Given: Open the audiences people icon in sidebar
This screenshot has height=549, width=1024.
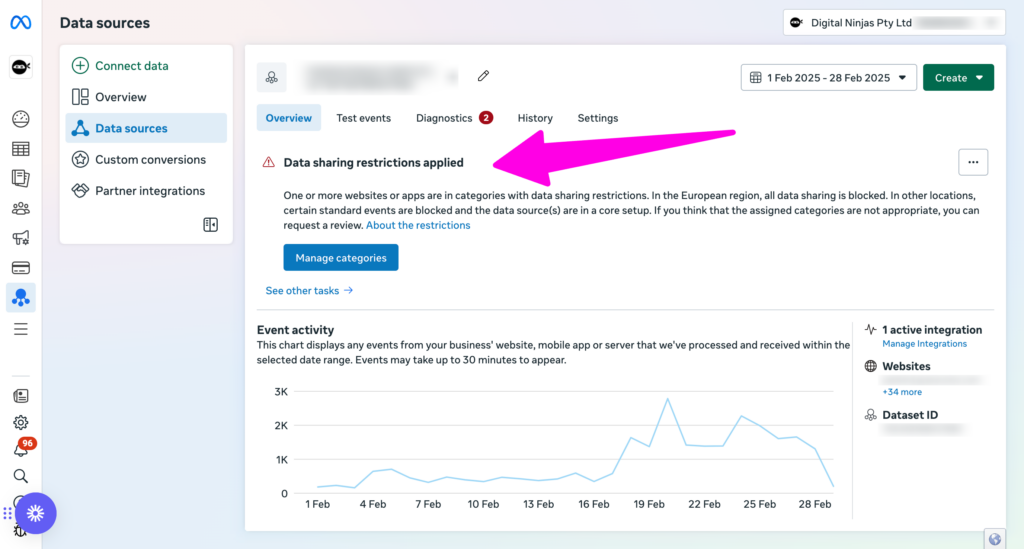Looking at the screenshot, I should coord(20,208).
